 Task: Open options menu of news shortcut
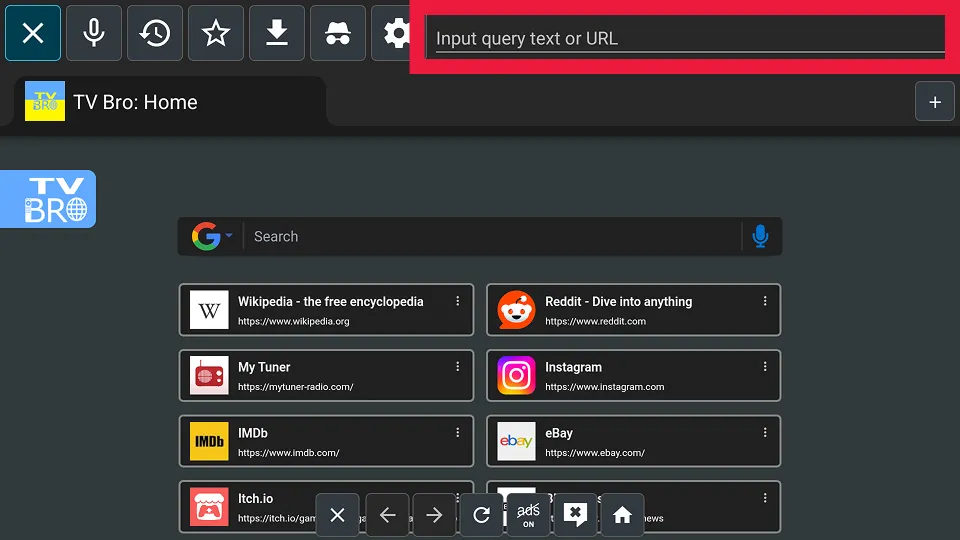765,498
